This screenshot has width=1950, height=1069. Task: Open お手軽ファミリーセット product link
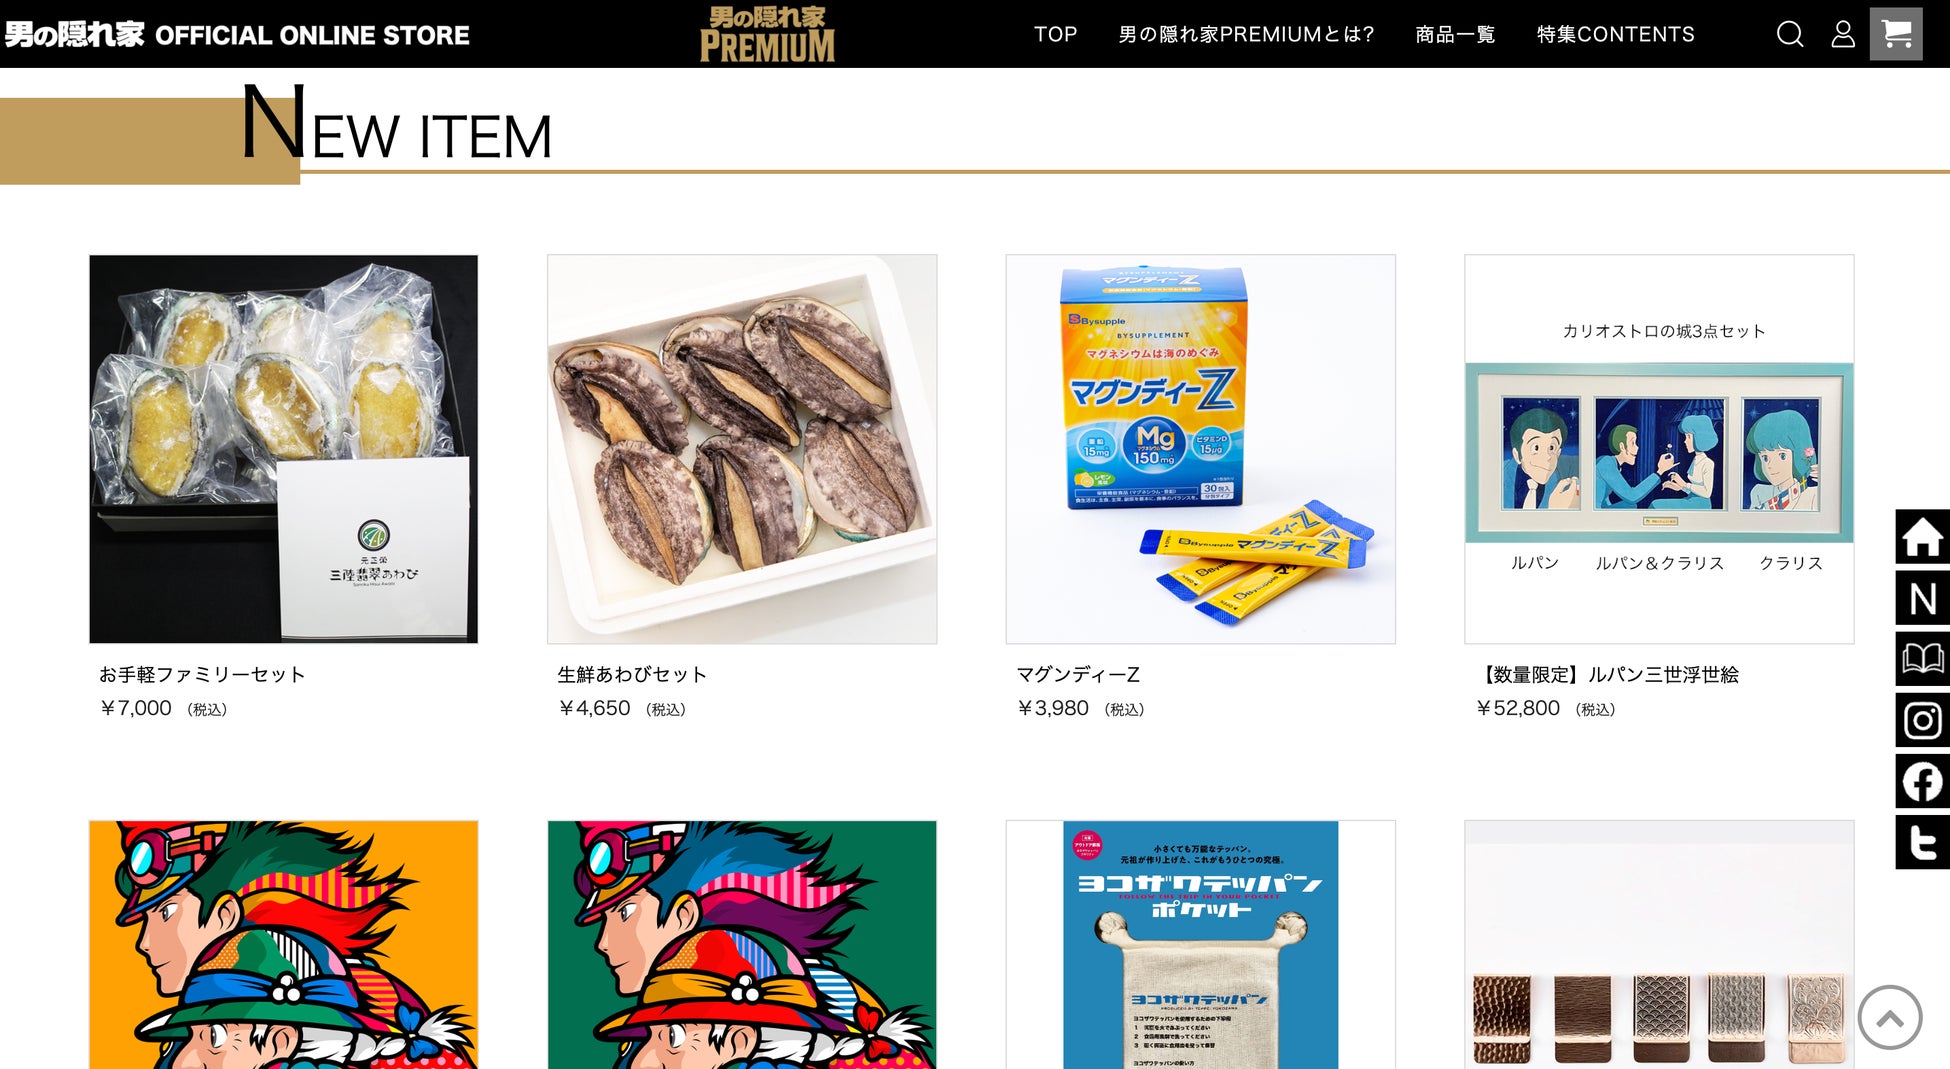click(x=202, y=675)
